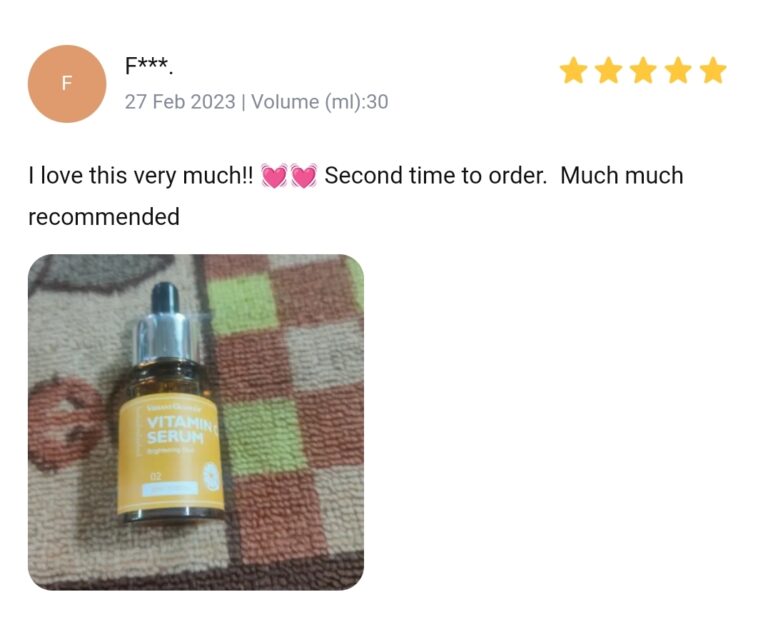Click the first pink heart emoji
The image size is (768, 622).
(274, 176)
